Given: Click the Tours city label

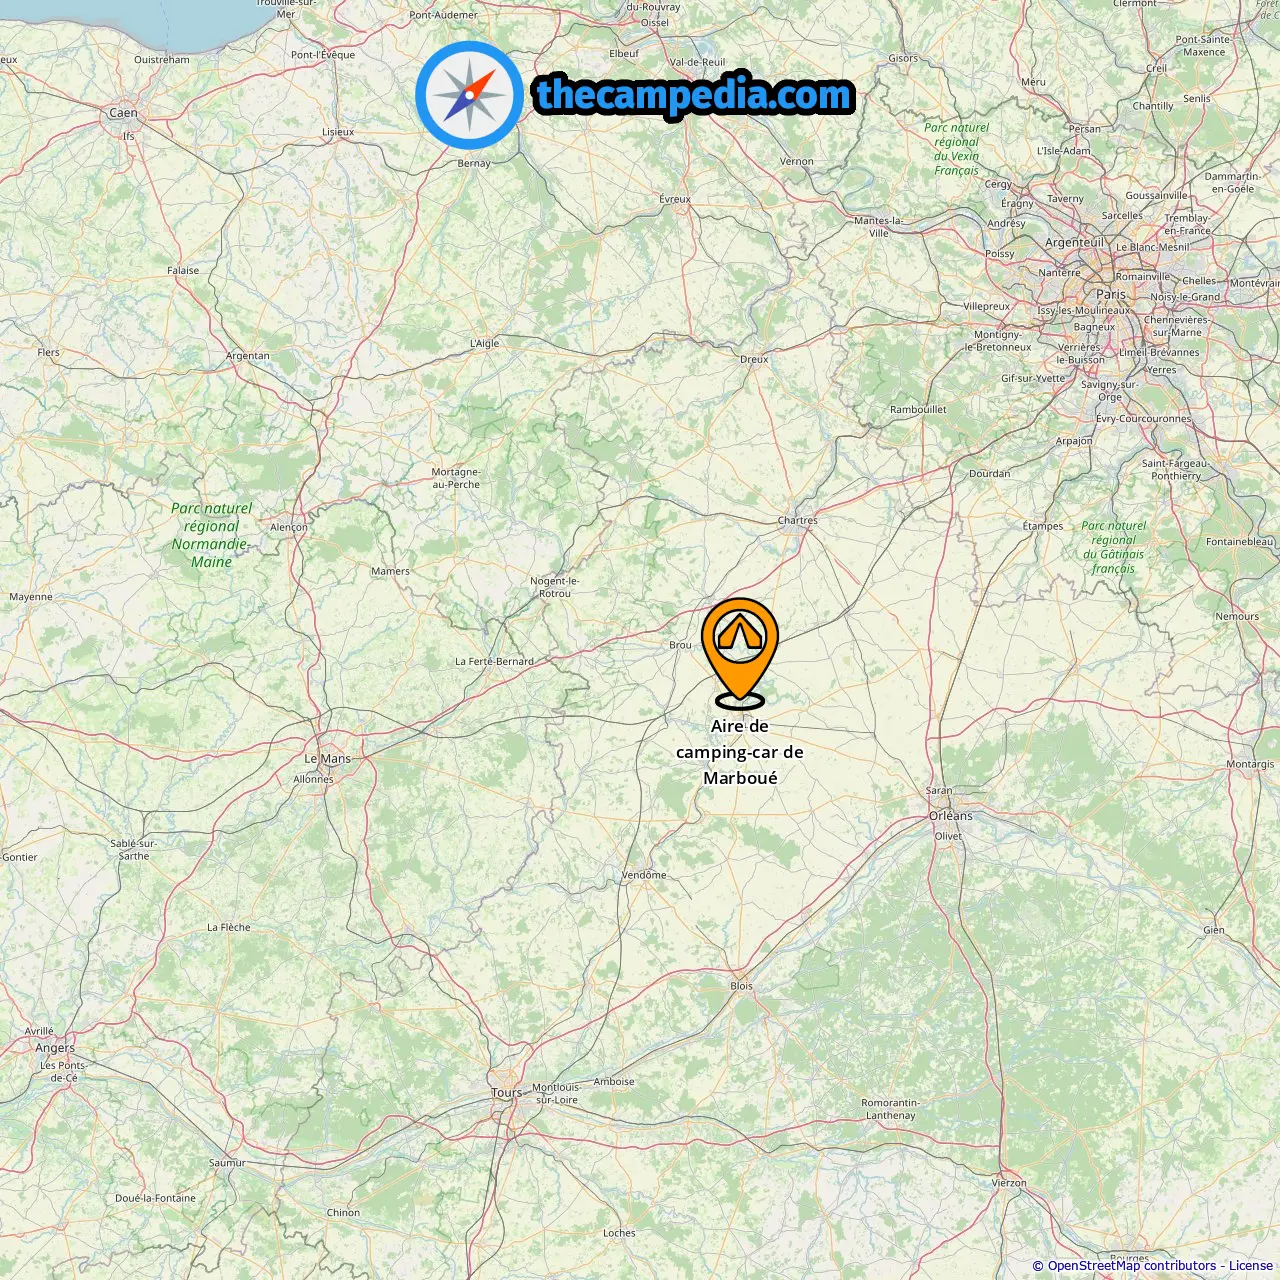Looking at the screenshot, I should pos(507,1093).
